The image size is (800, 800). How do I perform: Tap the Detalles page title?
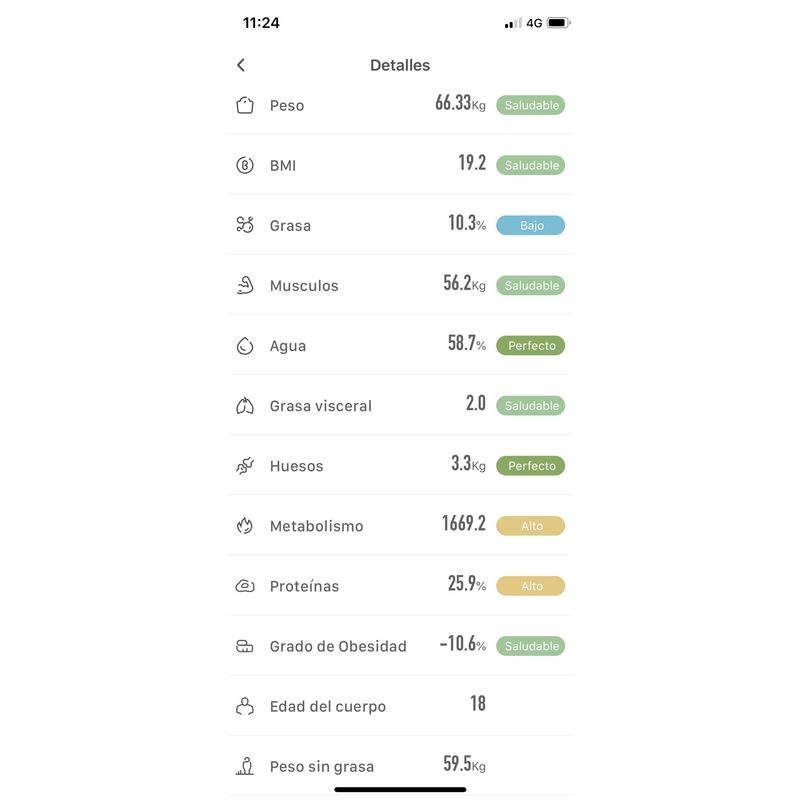tap(400, 65)
